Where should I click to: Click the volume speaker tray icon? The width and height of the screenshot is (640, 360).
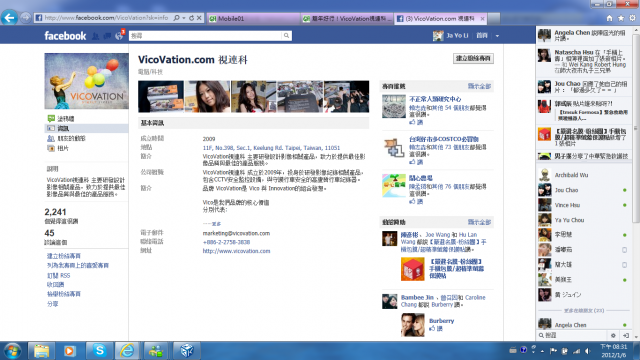coord(588,351)
